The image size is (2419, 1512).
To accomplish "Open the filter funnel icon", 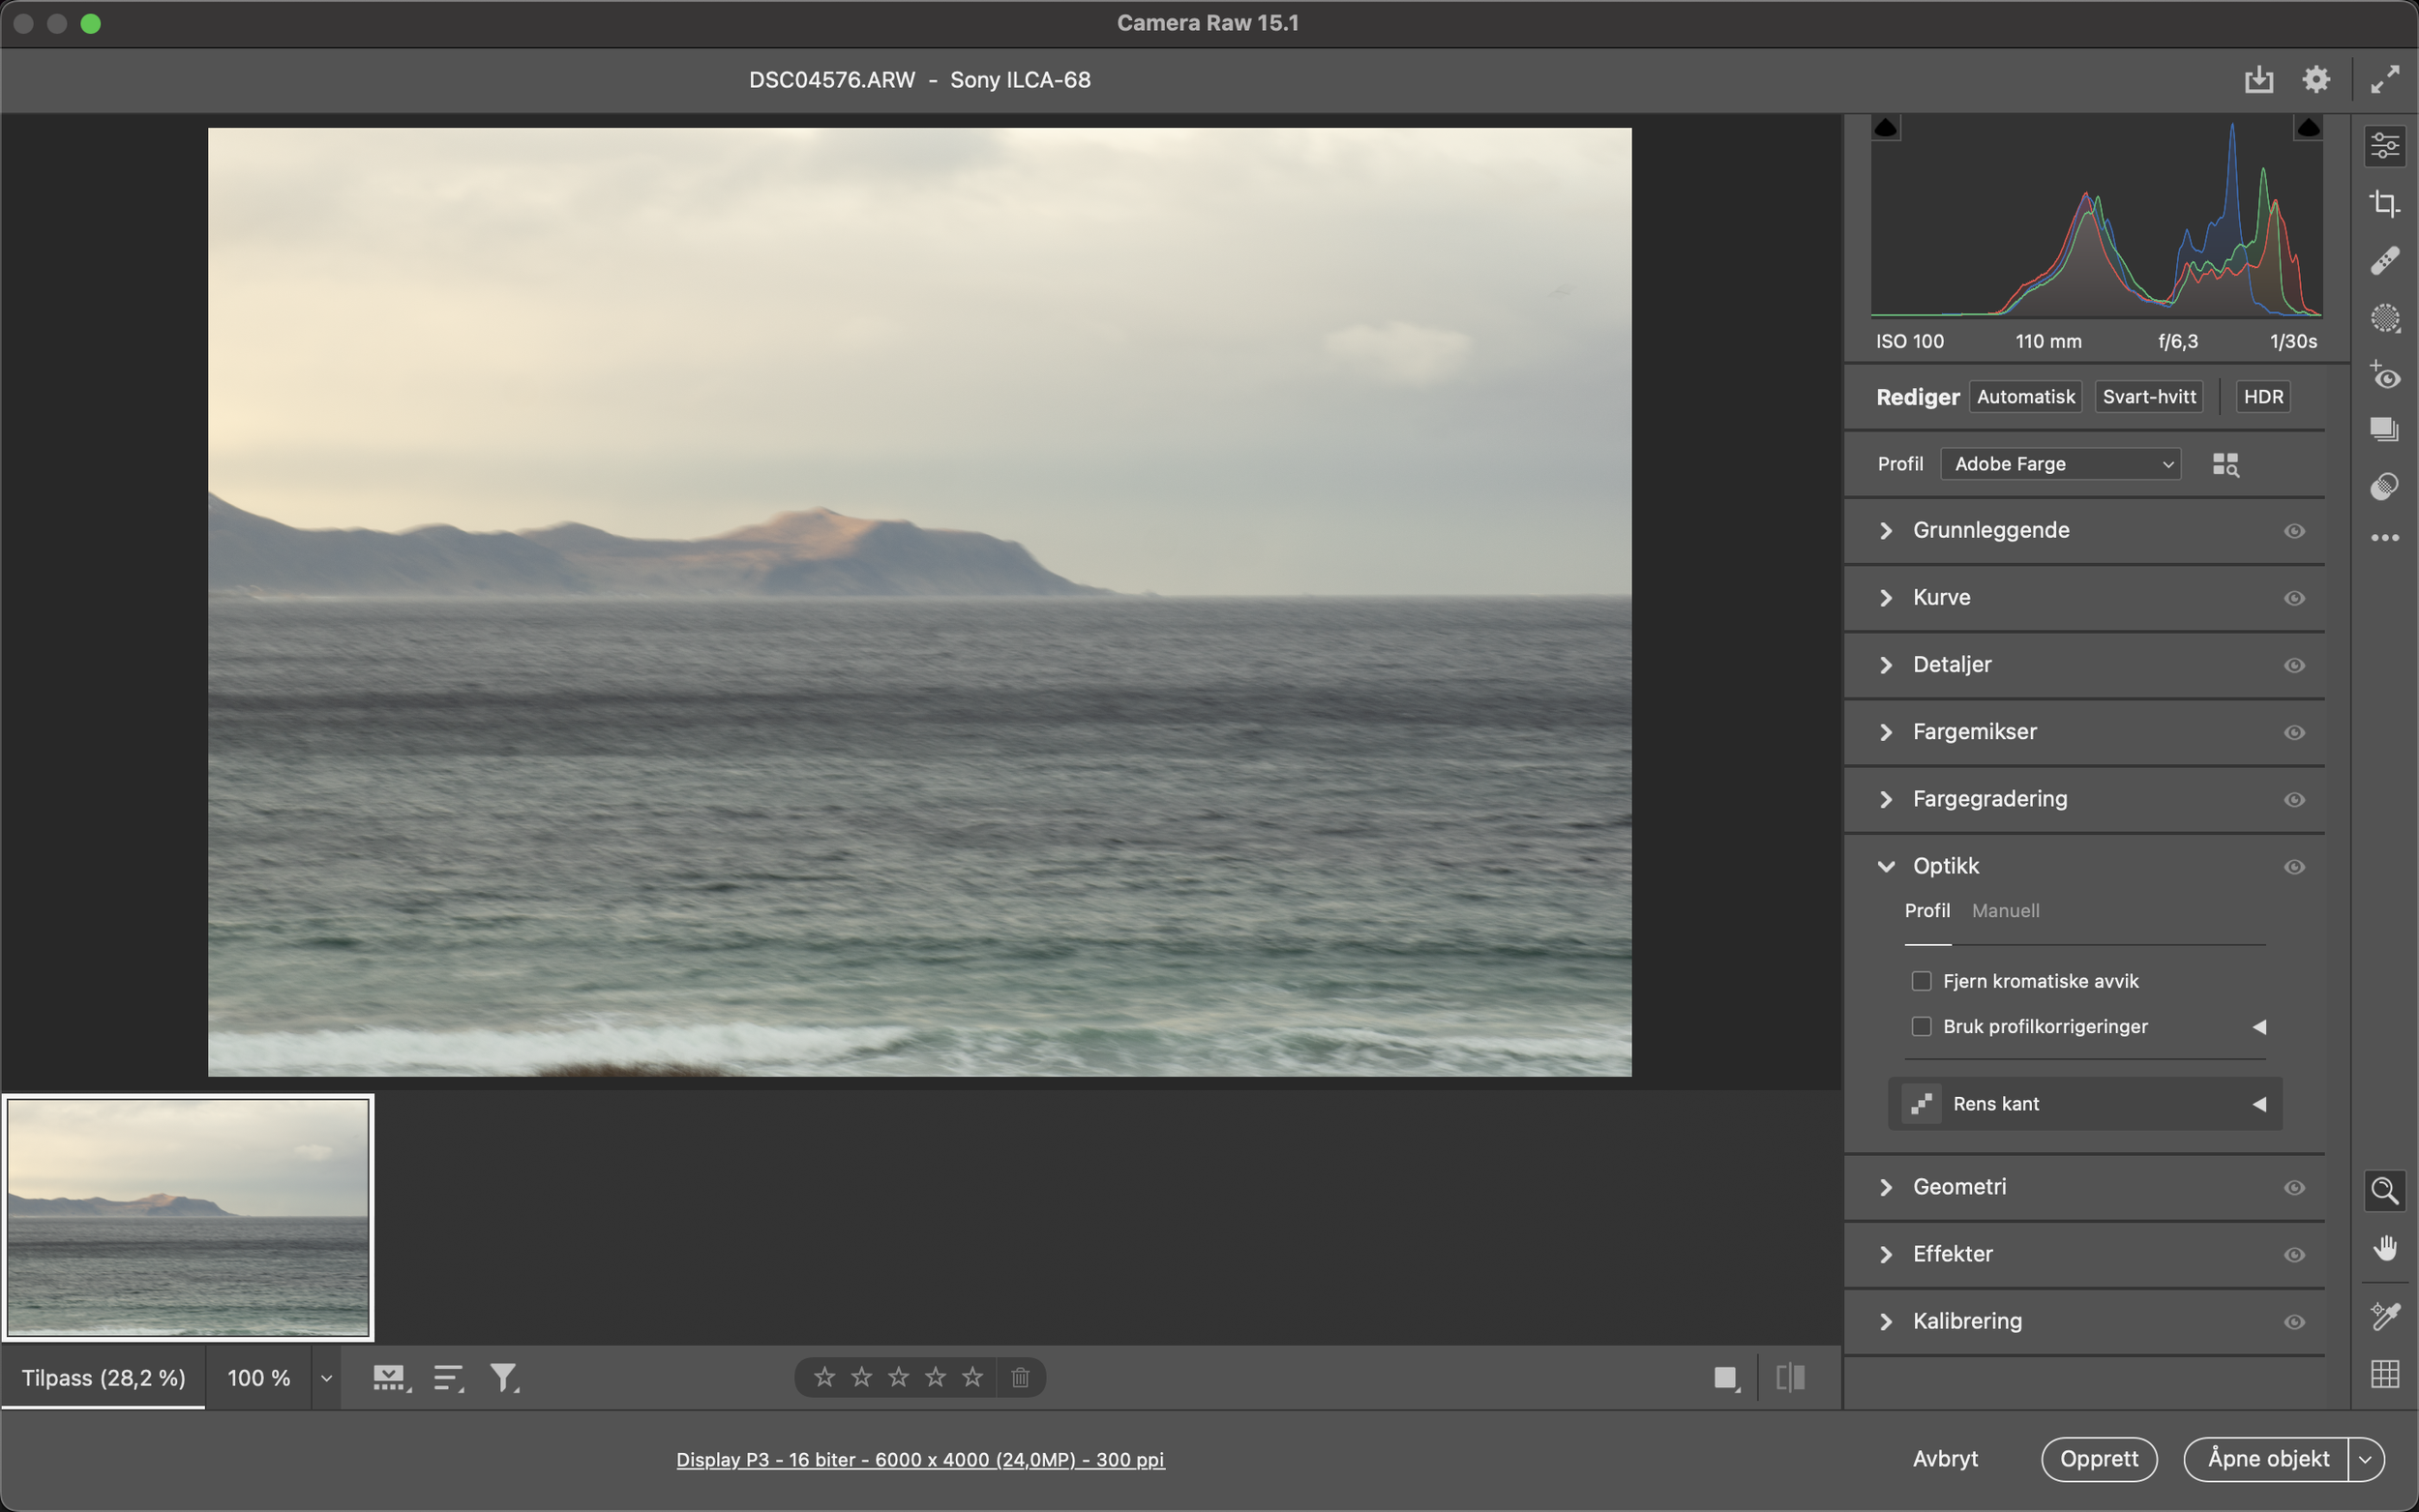I will pyautogui.click(x=504, y=1378).
